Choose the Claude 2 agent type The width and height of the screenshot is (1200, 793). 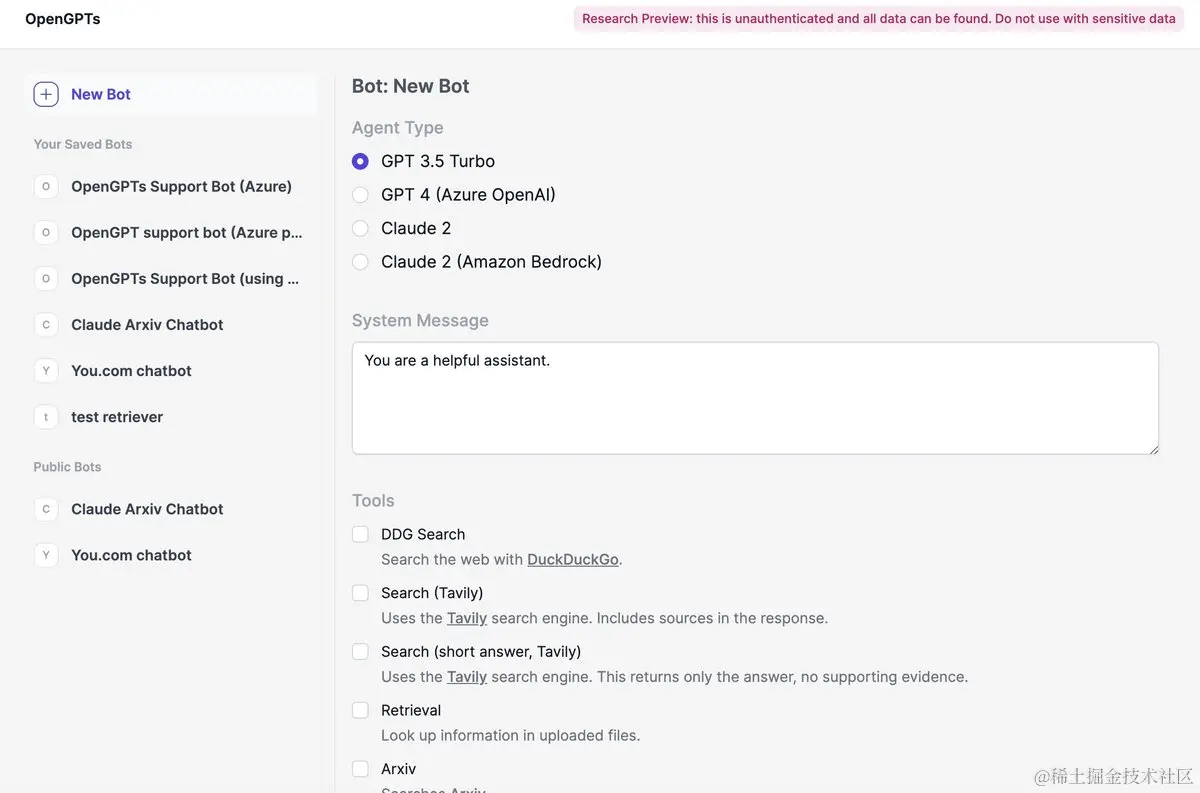360,228
